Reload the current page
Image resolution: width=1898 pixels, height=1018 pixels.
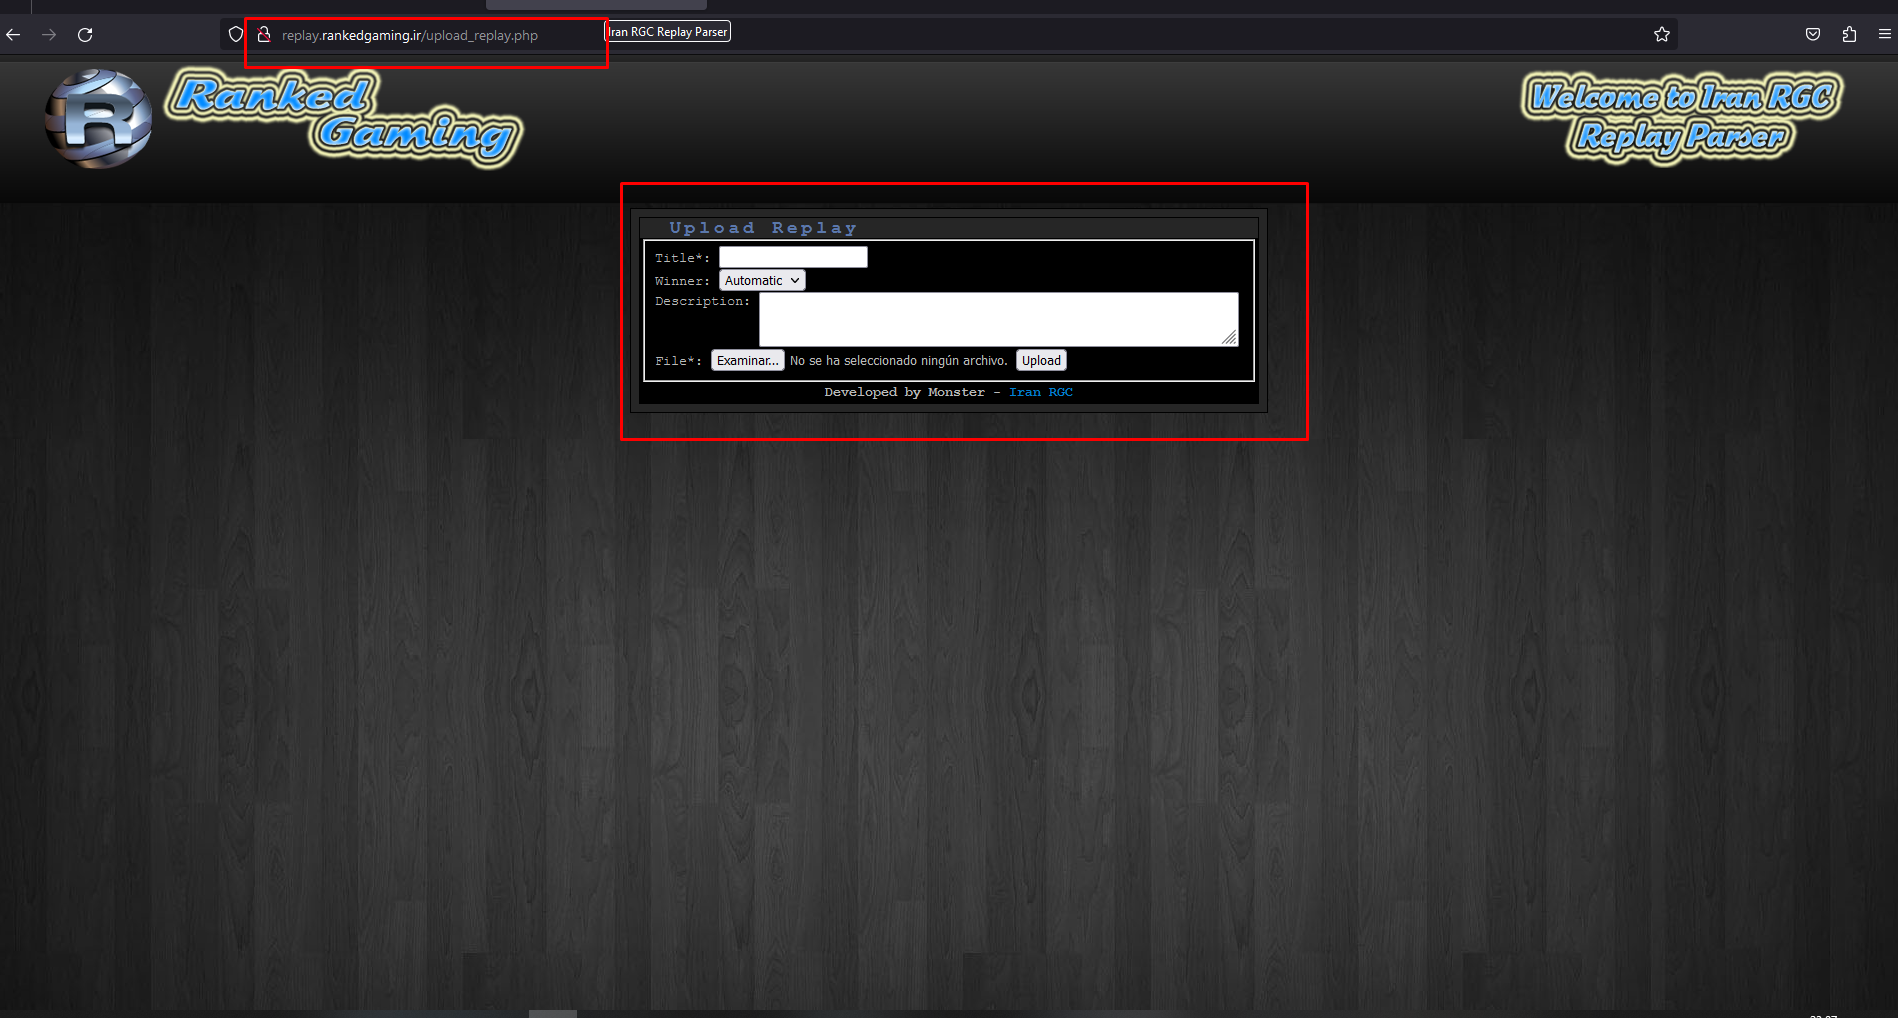coord(85,35)
